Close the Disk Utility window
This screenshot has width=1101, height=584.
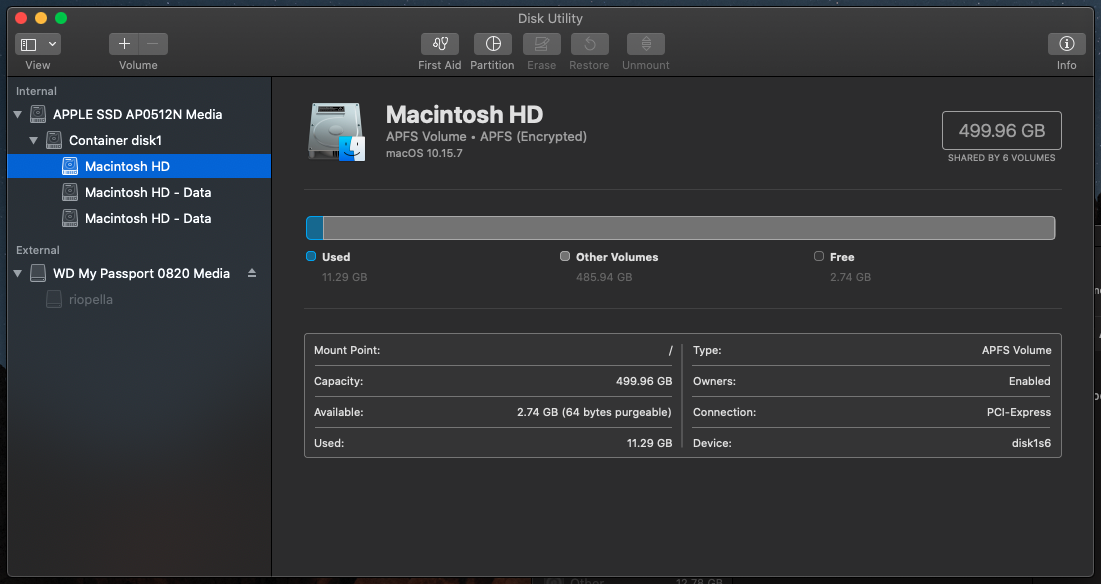[x=21, y=18]
